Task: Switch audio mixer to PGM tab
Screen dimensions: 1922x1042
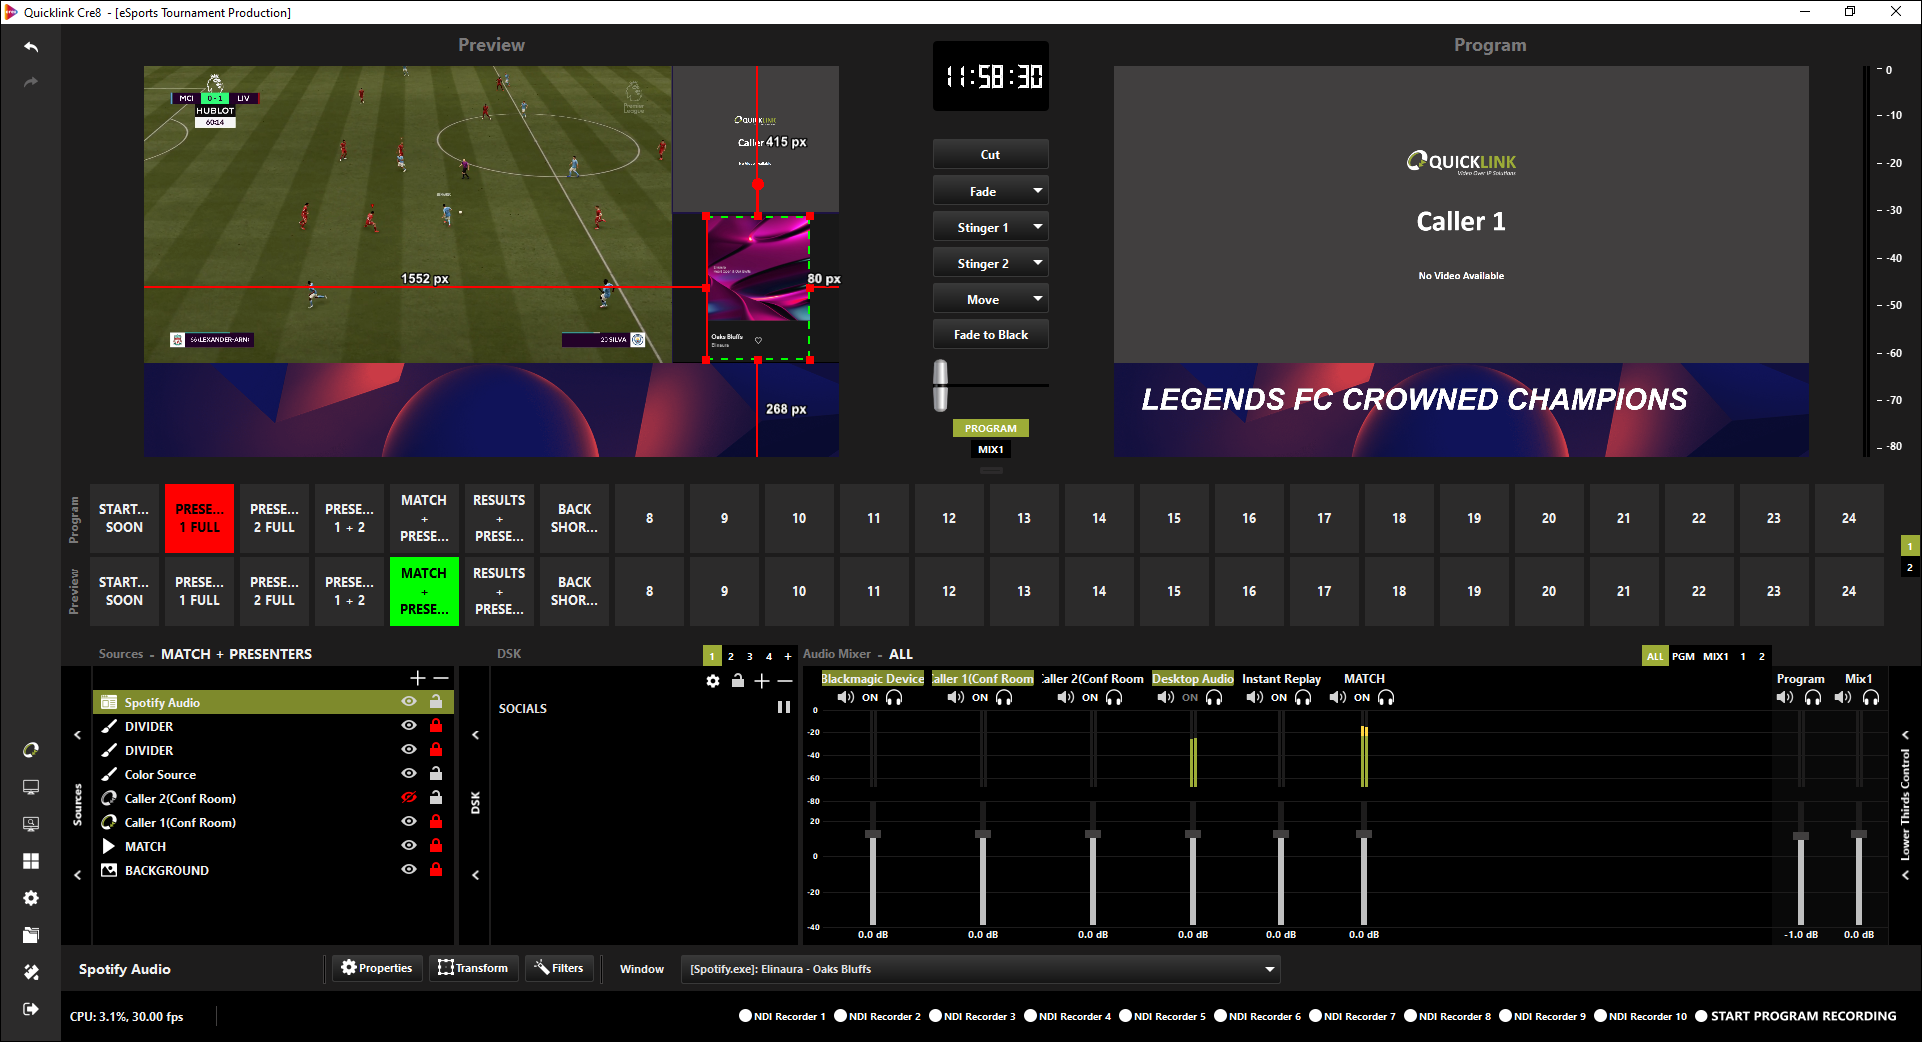Action: pos(1683,656)
